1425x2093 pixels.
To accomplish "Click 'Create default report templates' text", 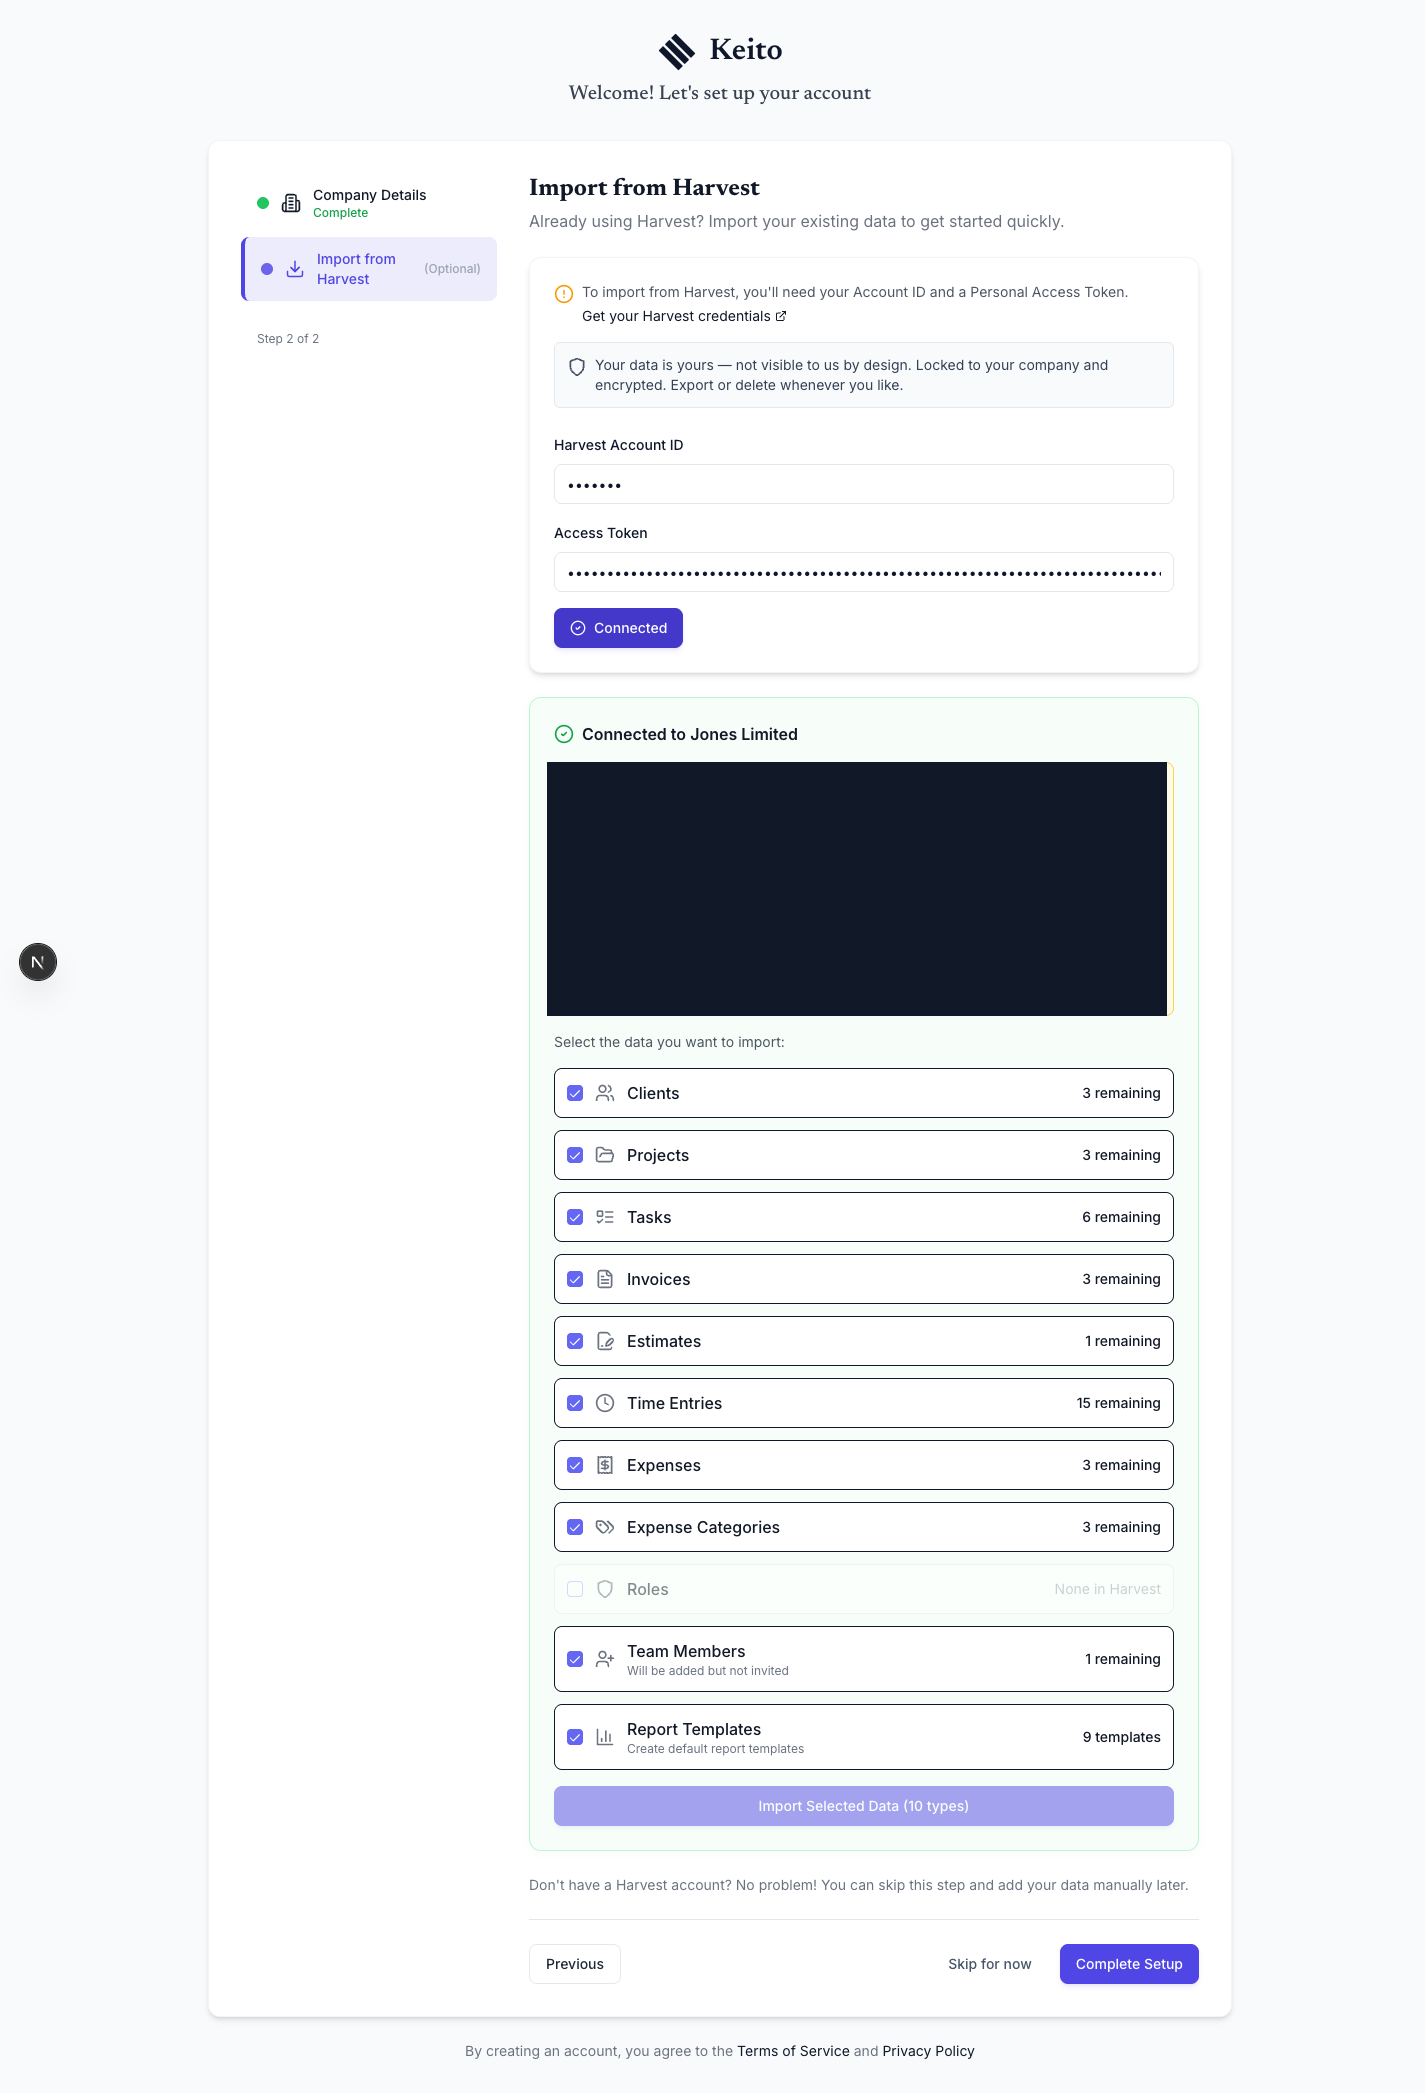I will [x=715, y=1749].
